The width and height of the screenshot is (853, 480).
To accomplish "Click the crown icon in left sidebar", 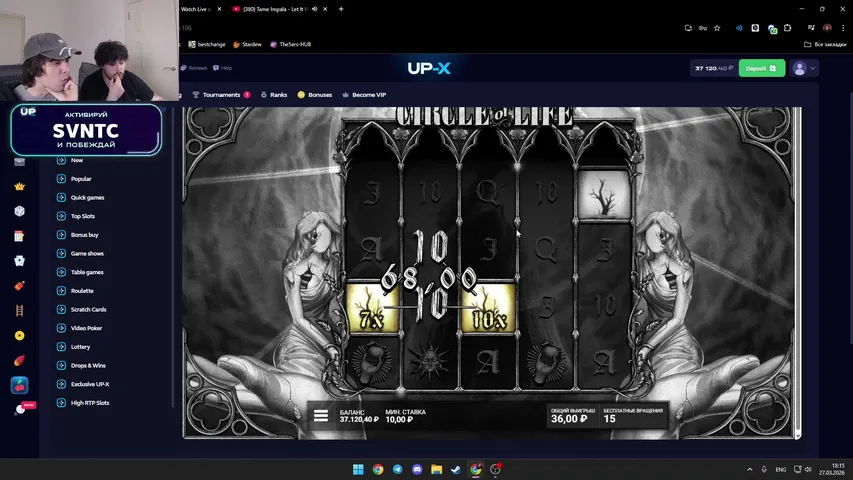I will point(19,187).
